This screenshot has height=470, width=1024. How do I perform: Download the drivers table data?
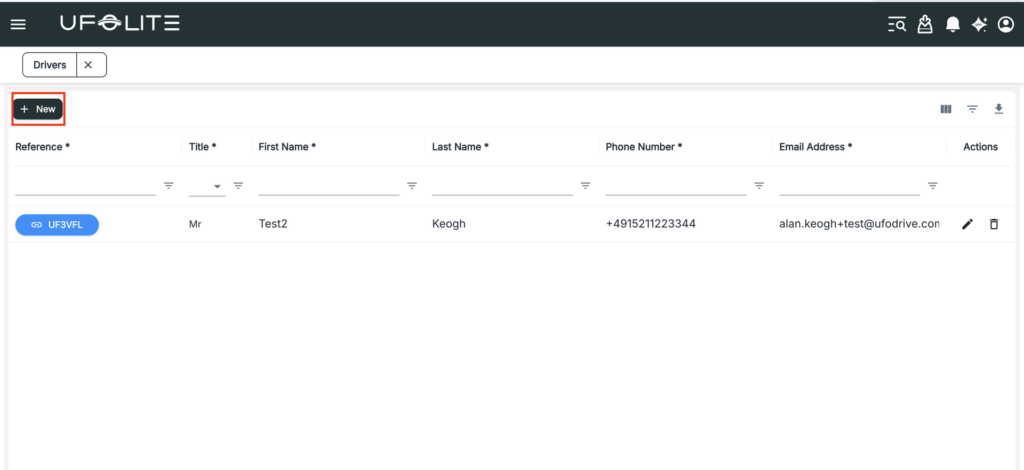998,109
